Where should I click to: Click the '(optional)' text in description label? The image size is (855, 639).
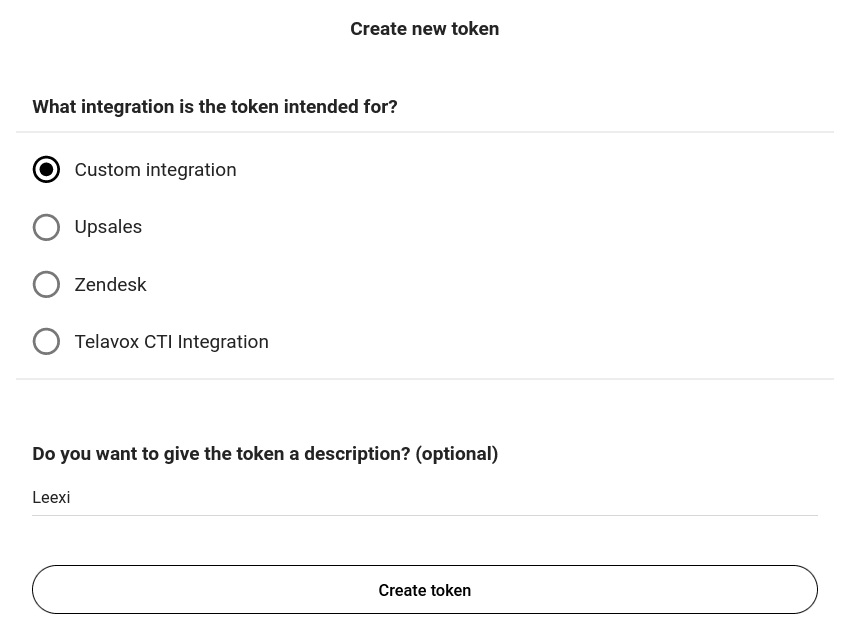coord(457,454)
